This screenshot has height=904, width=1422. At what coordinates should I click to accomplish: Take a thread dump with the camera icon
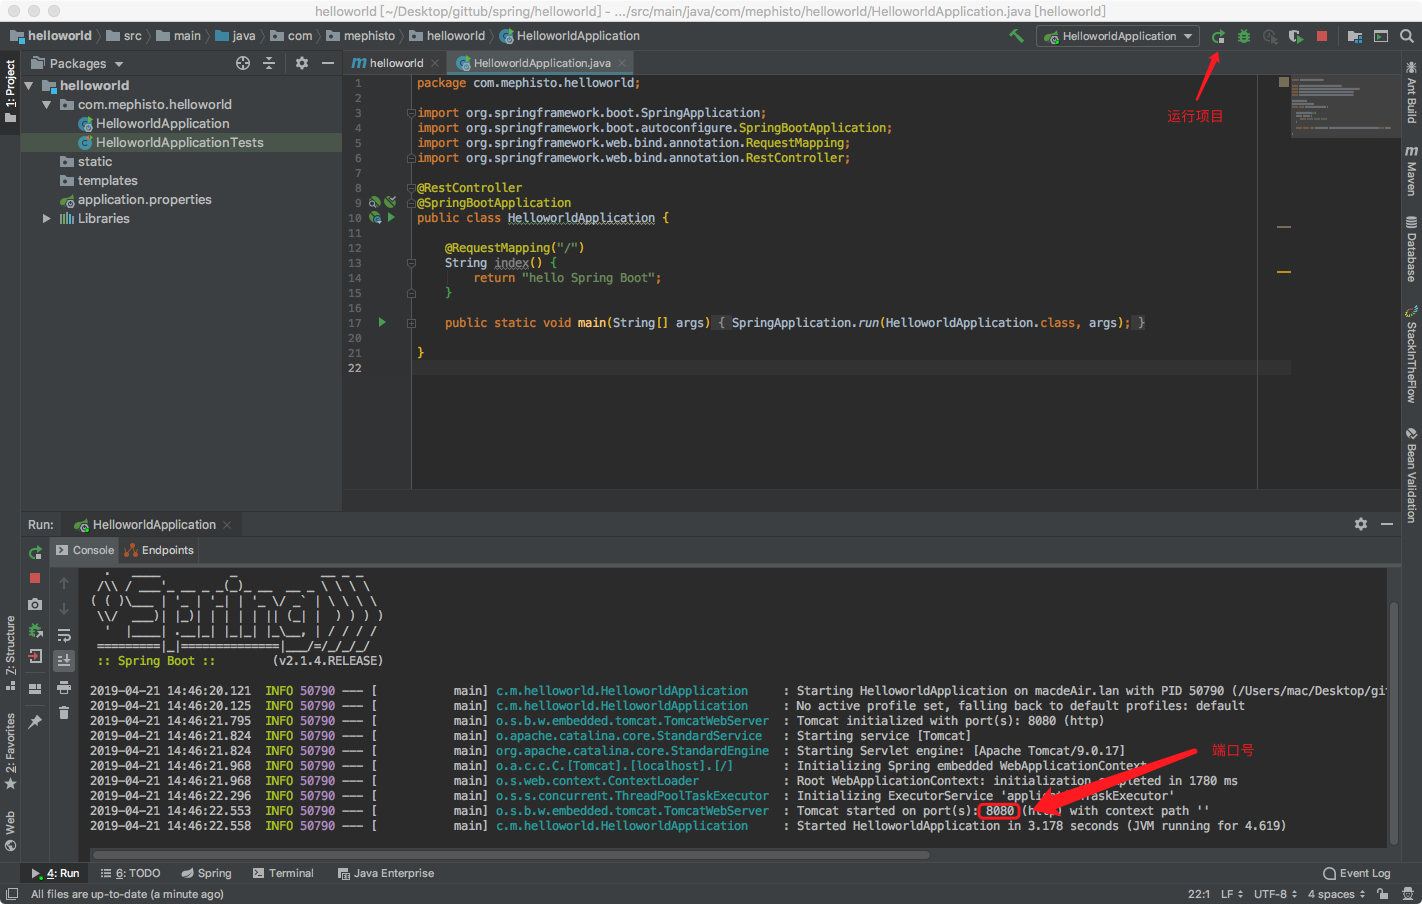35,604
